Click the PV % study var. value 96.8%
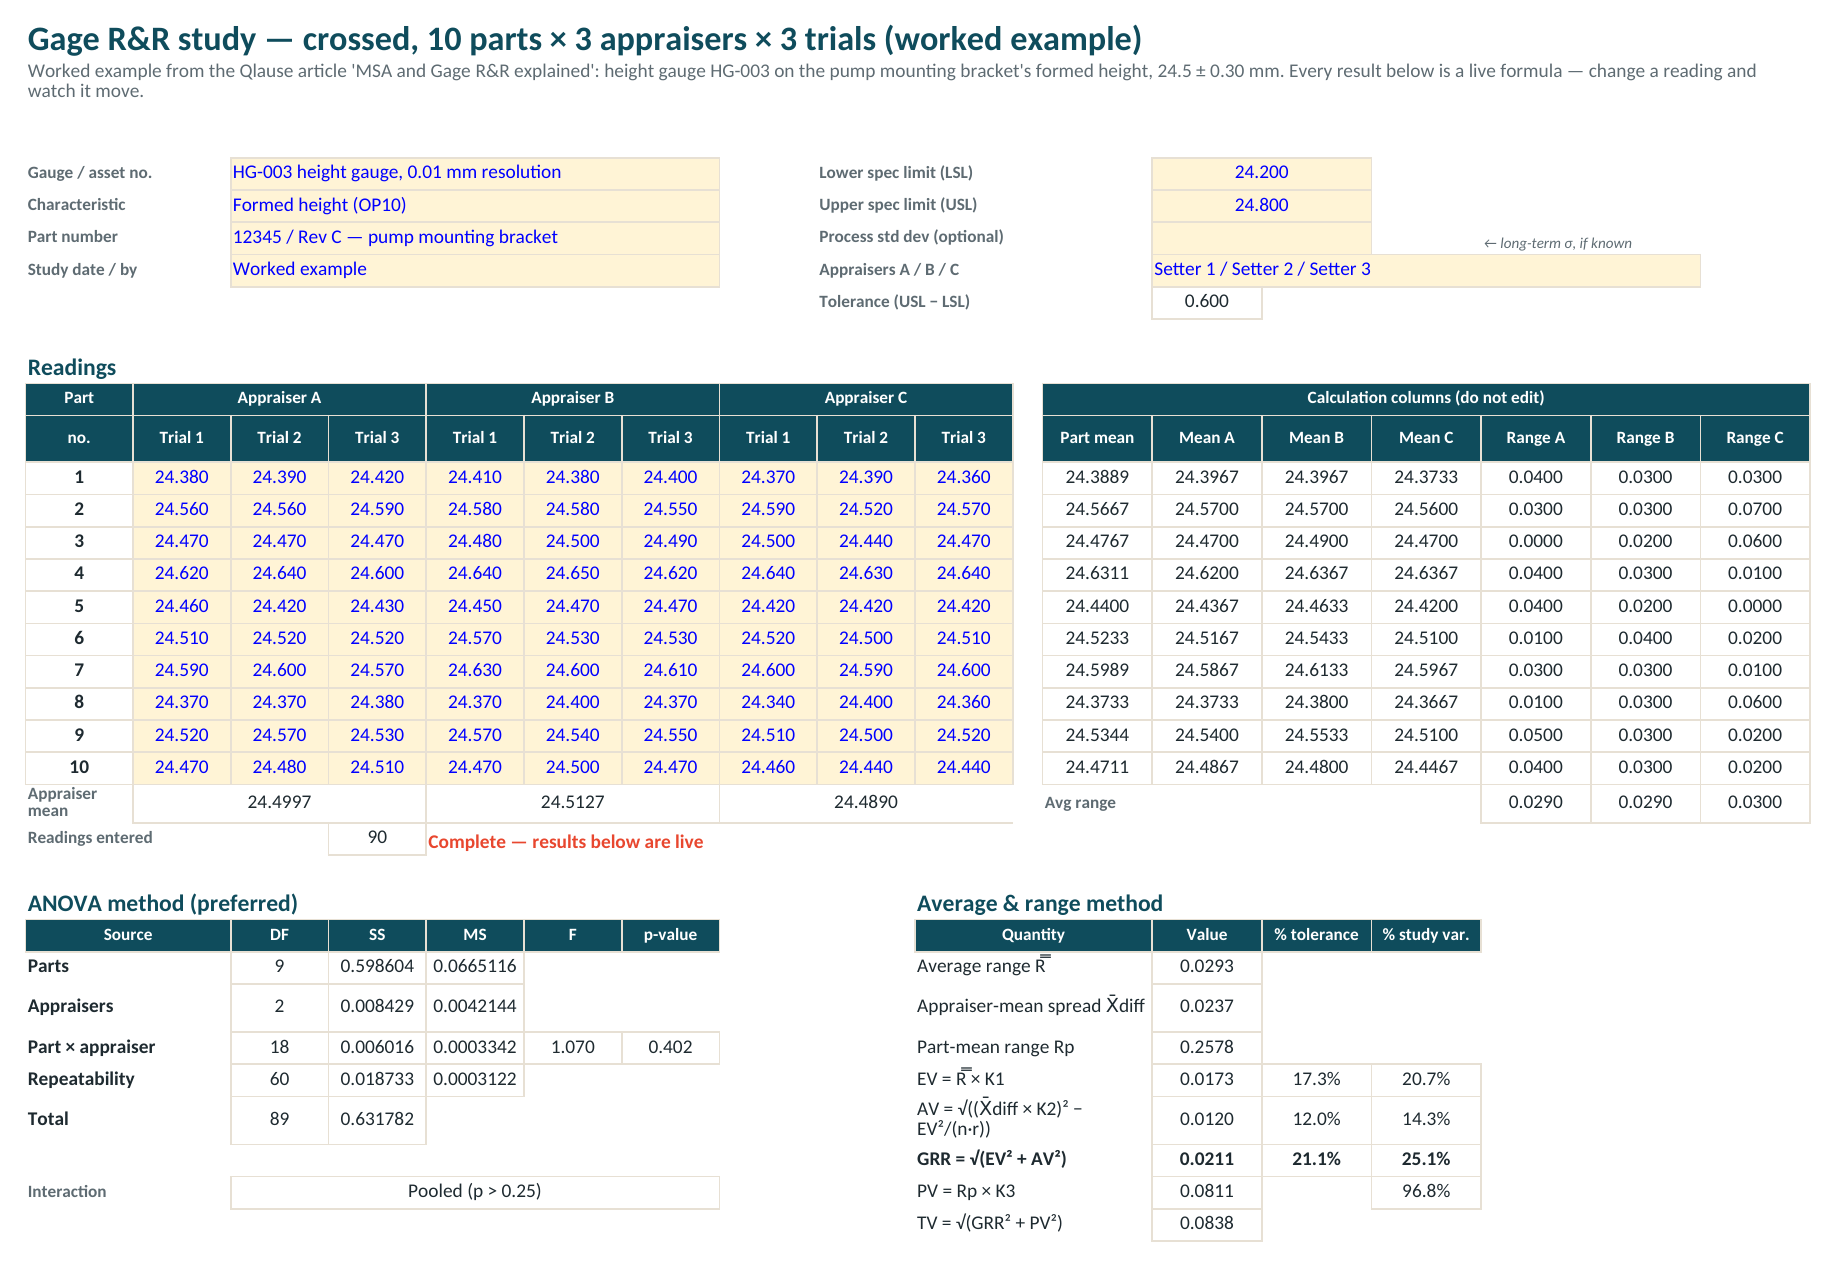Image resolution: width=1835 pixels, height=1266 pixels. click(x=1426, y=1192)
